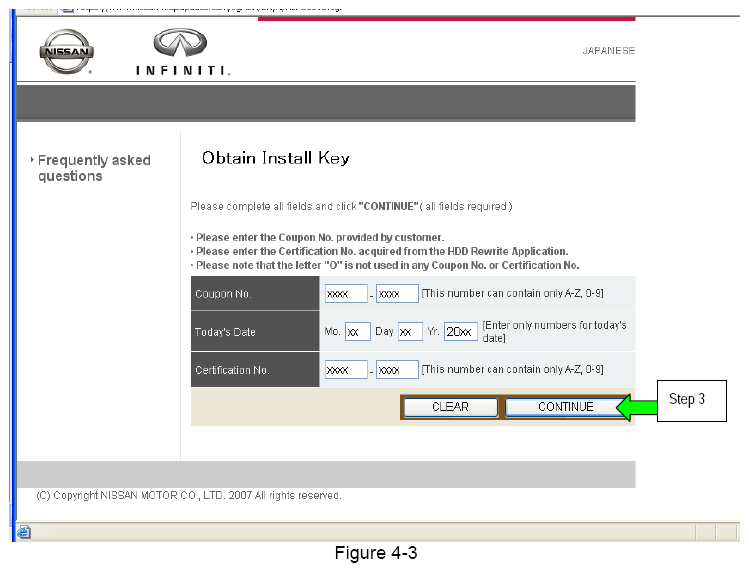Select the second Coupon No. field
The width and height of the screenshot is (749, 572).
pyautogui.click(x=397, y=294)
